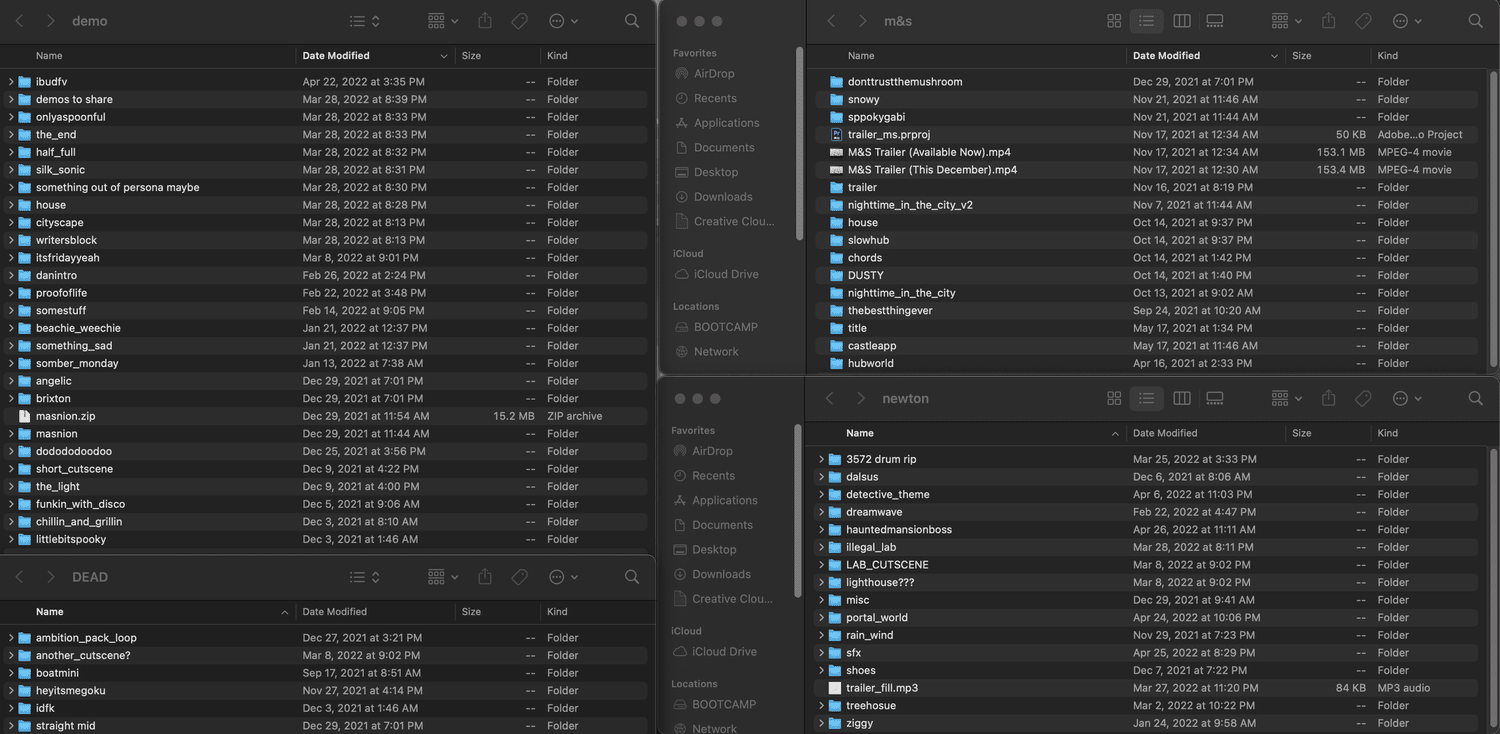
Task: Toggle sort by Name in newton window
Action: click(860, 433)
